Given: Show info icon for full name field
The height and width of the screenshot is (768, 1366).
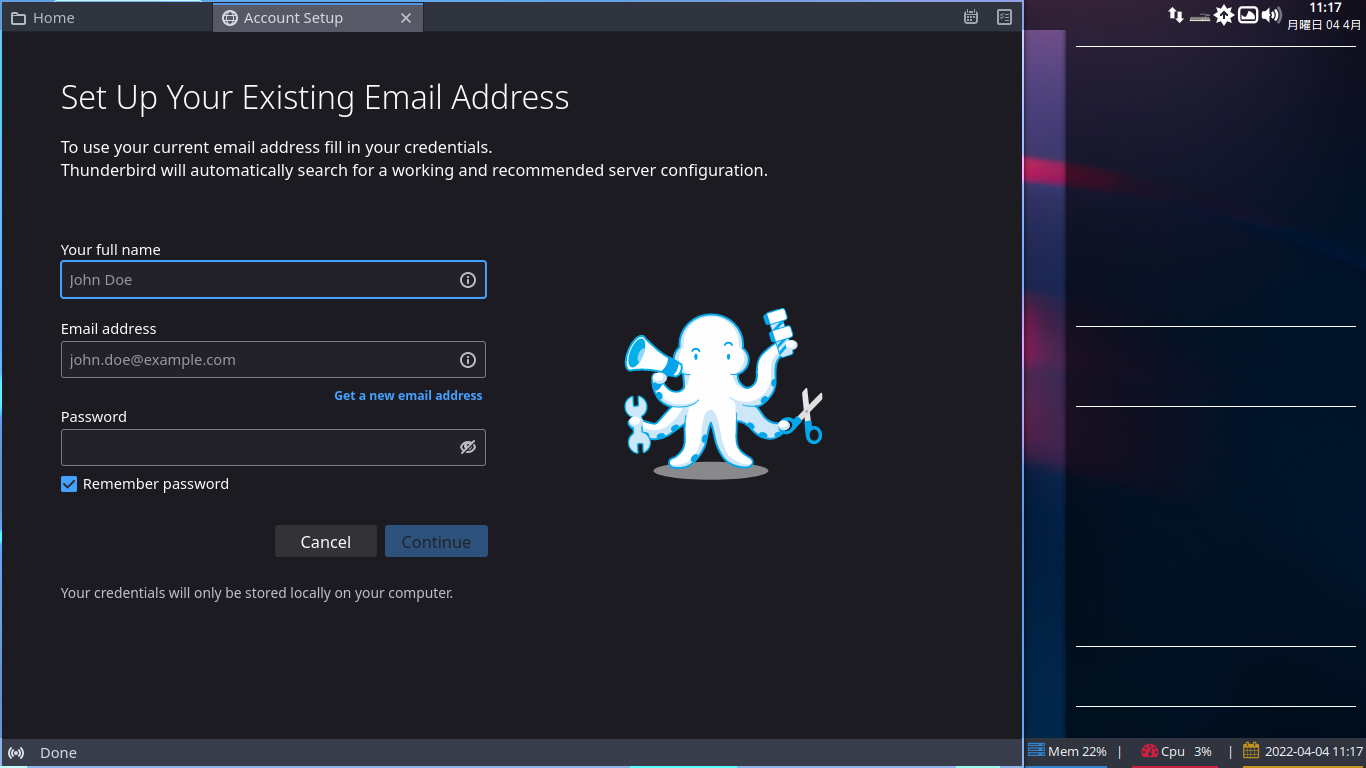Looking at the screenshot, I should [x=467, y=280].
